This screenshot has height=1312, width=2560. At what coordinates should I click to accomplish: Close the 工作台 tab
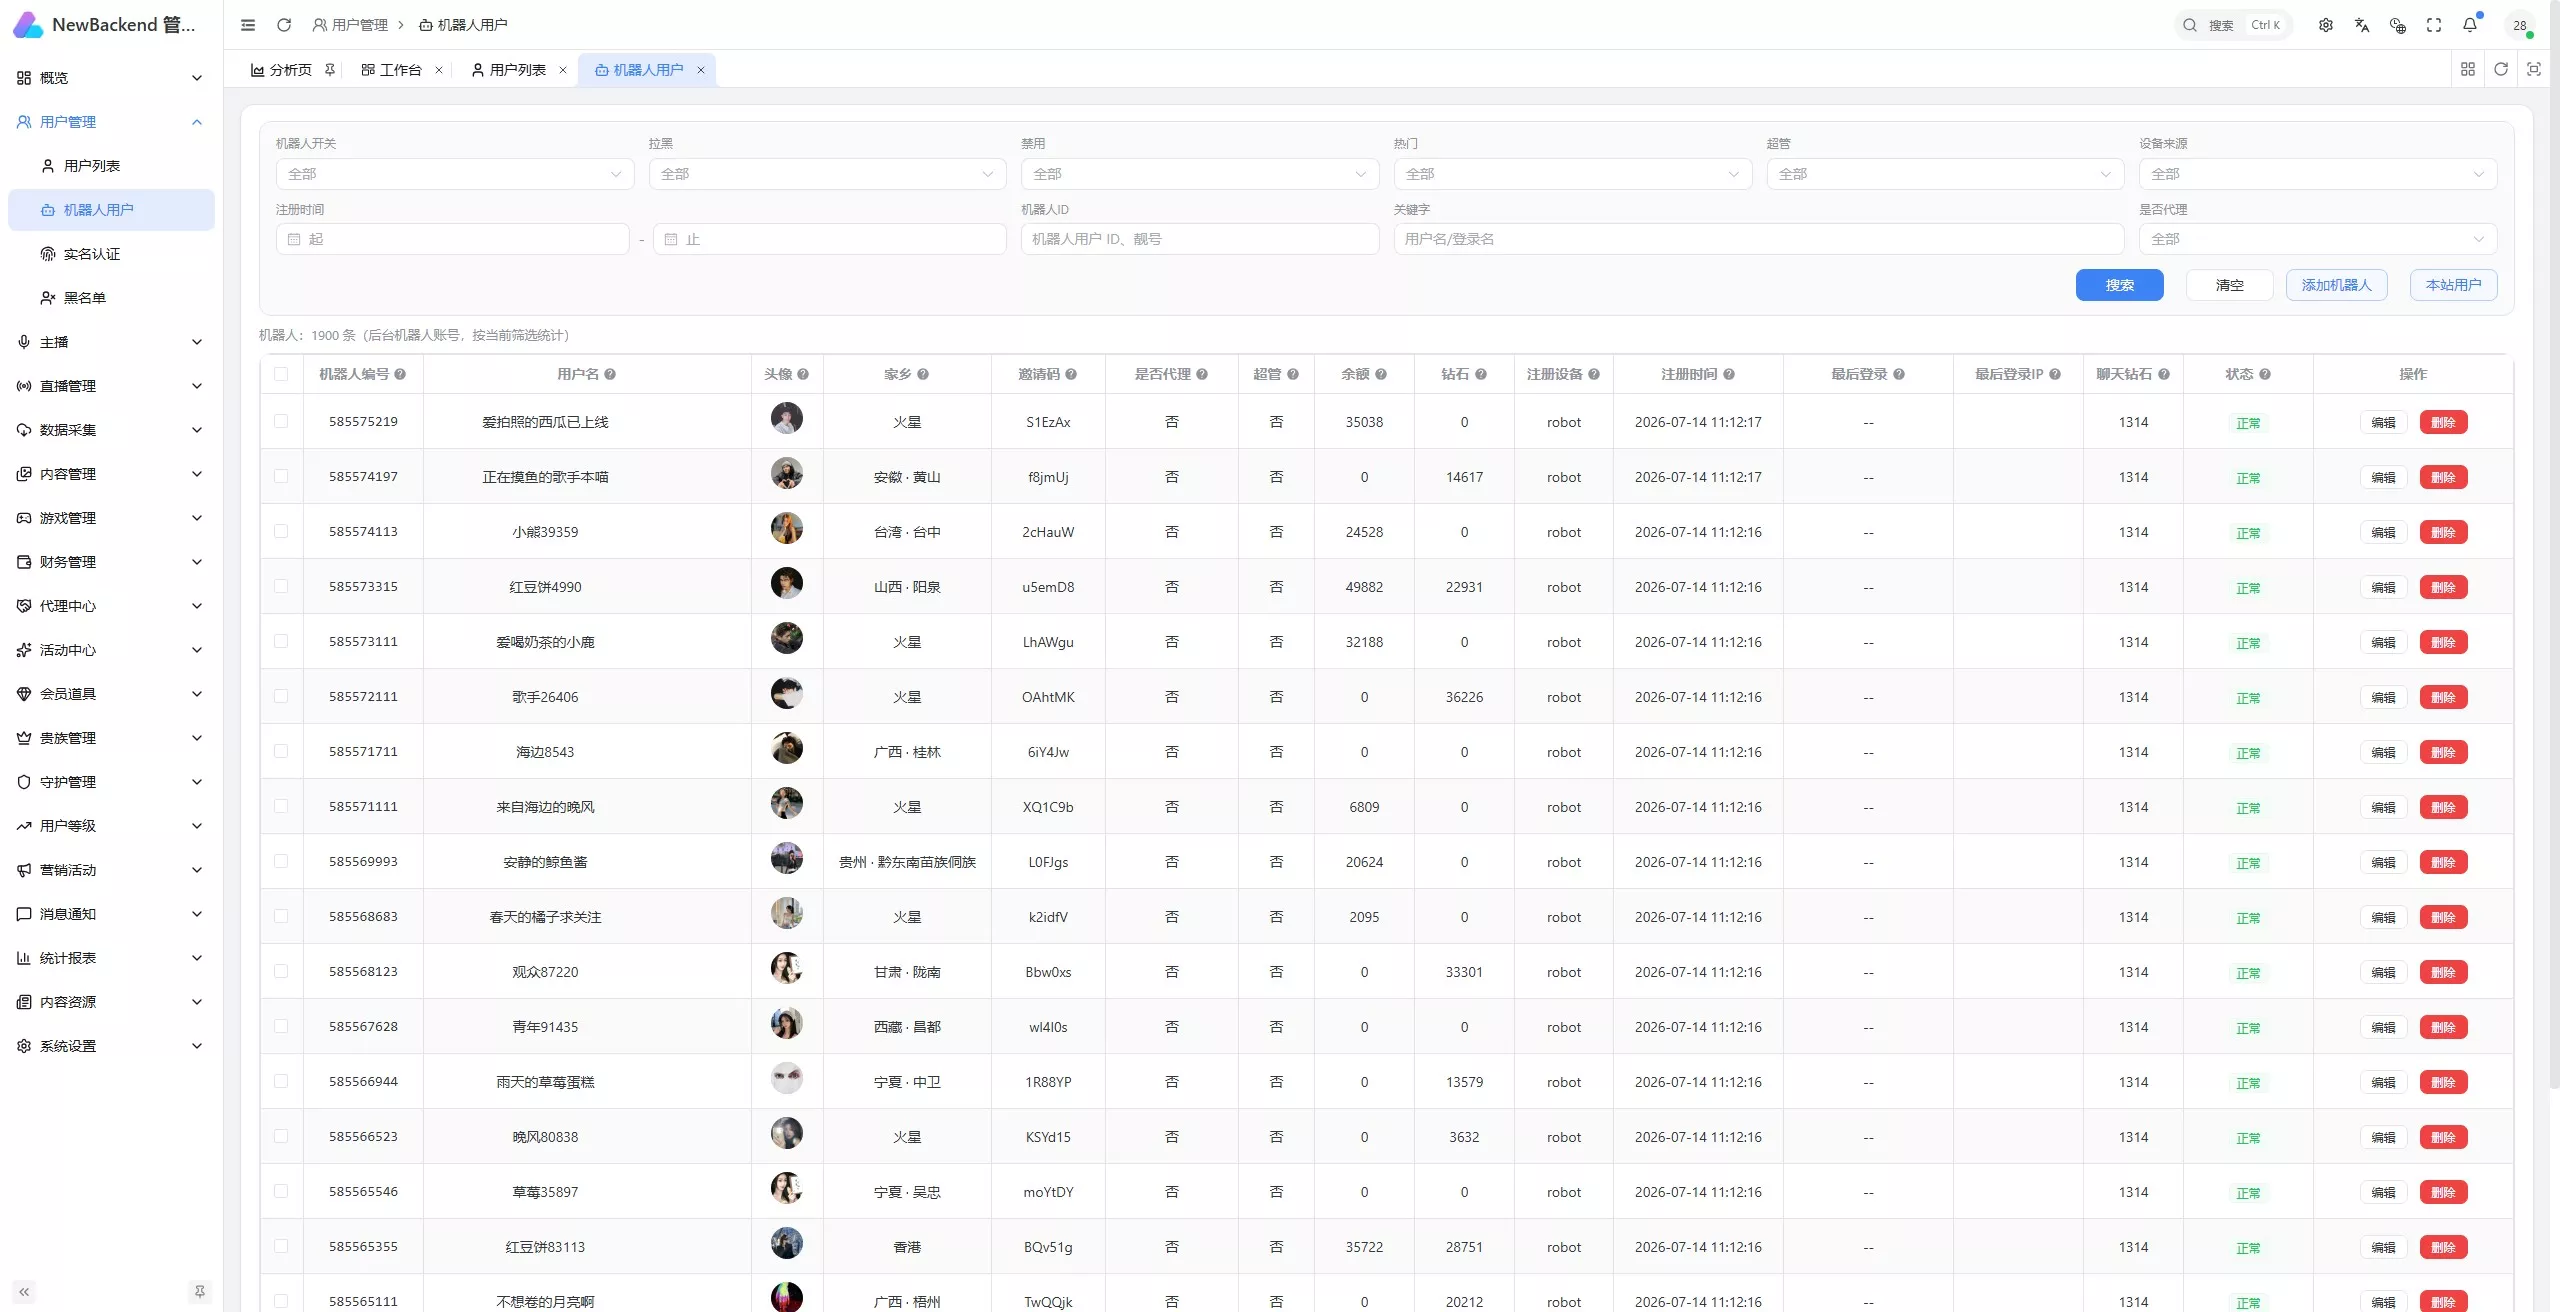(x=439, y=70)
